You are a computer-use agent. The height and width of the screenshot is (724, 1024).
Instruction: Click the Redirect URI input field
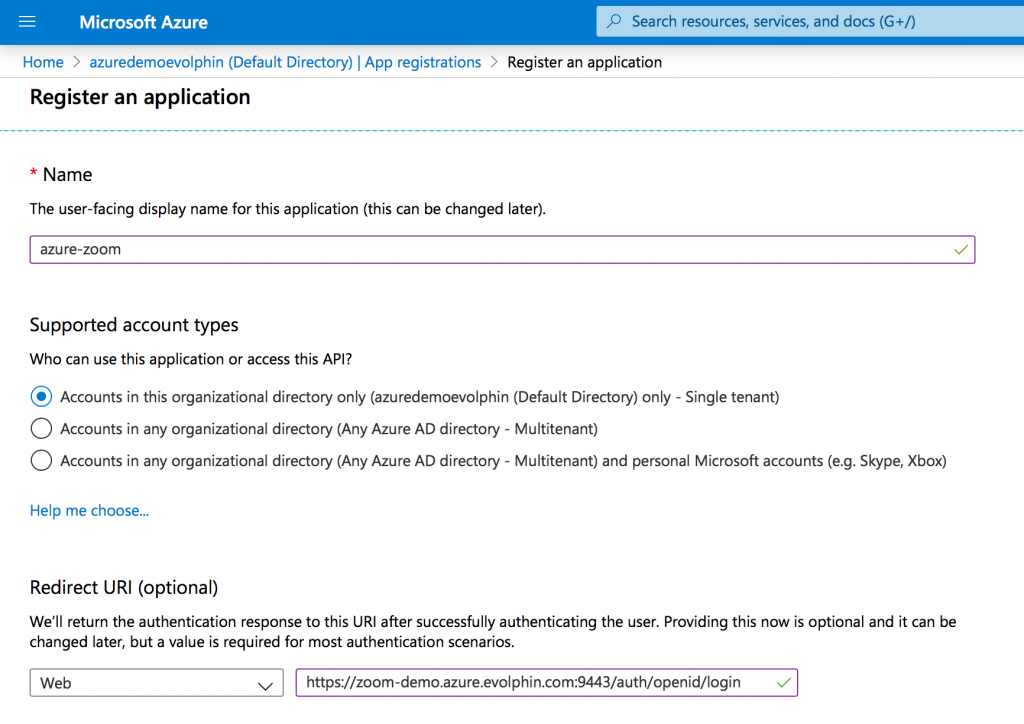[x=547, y=682]
